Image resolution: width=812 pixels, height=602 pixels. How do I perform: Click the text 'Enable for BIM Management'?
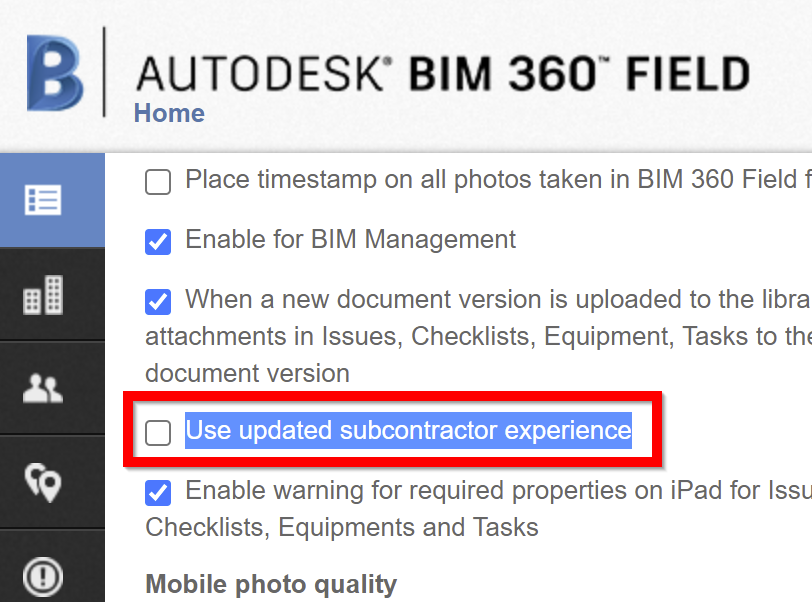pos(350,240)
